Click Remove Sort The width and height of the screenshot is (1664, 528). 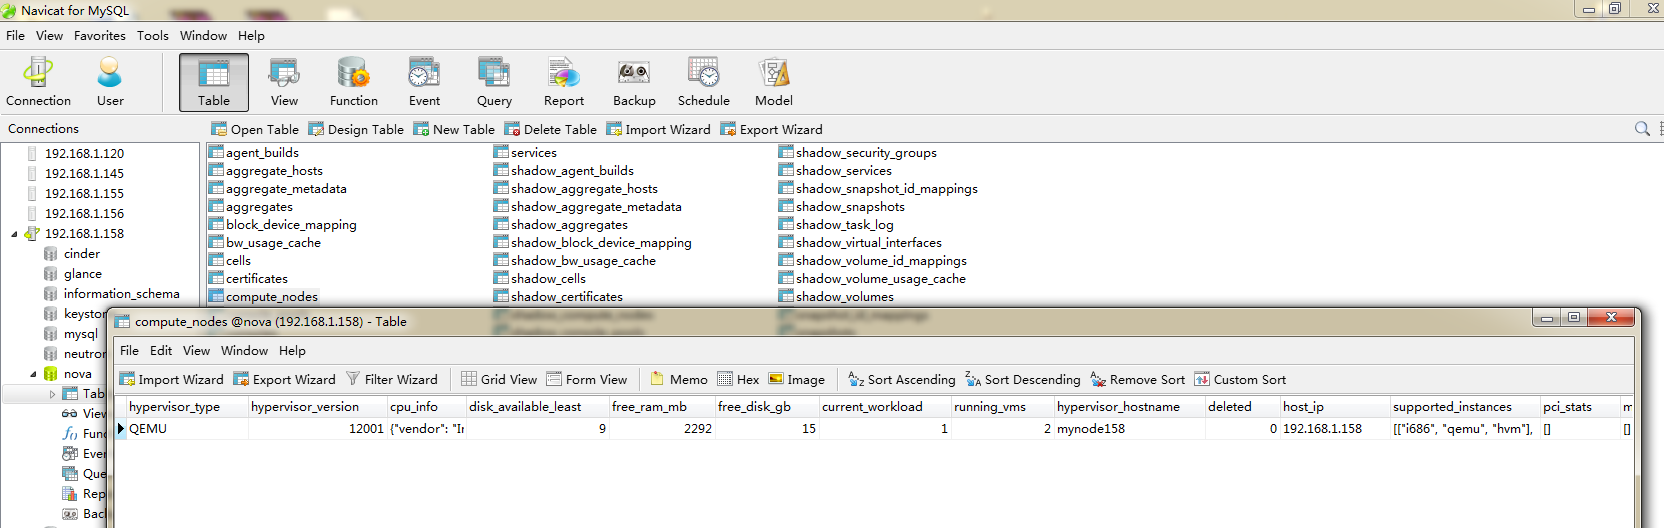(1138, 379)
